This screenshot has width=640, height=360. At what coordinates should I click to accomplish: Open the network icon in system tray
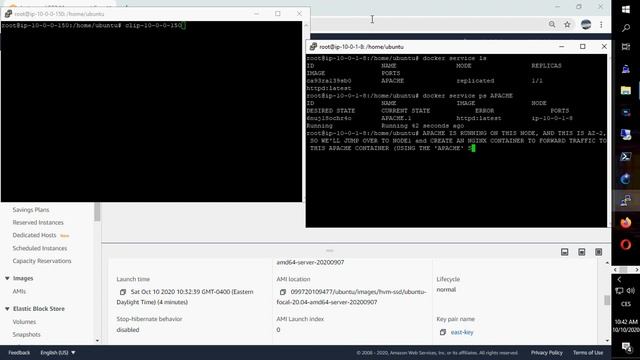(619, 291)
